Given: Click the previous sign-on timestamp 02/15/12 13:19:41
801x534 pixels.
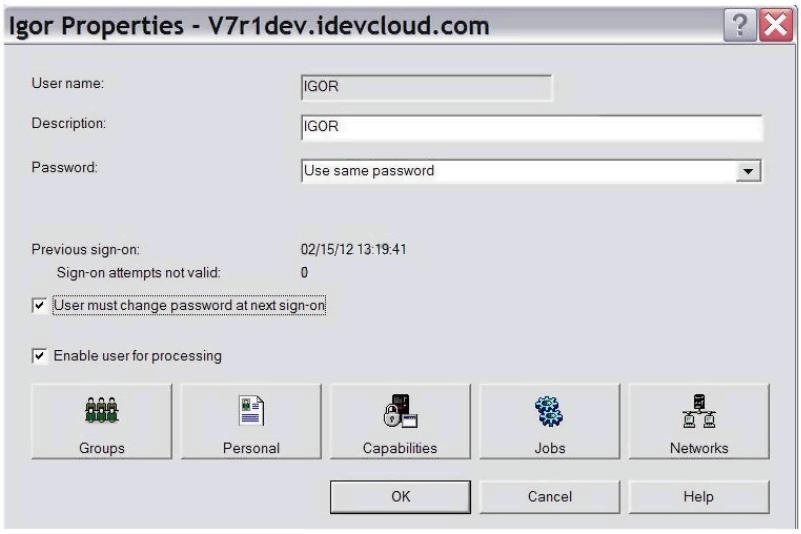Looking at the screenshot, I should 354,249.
